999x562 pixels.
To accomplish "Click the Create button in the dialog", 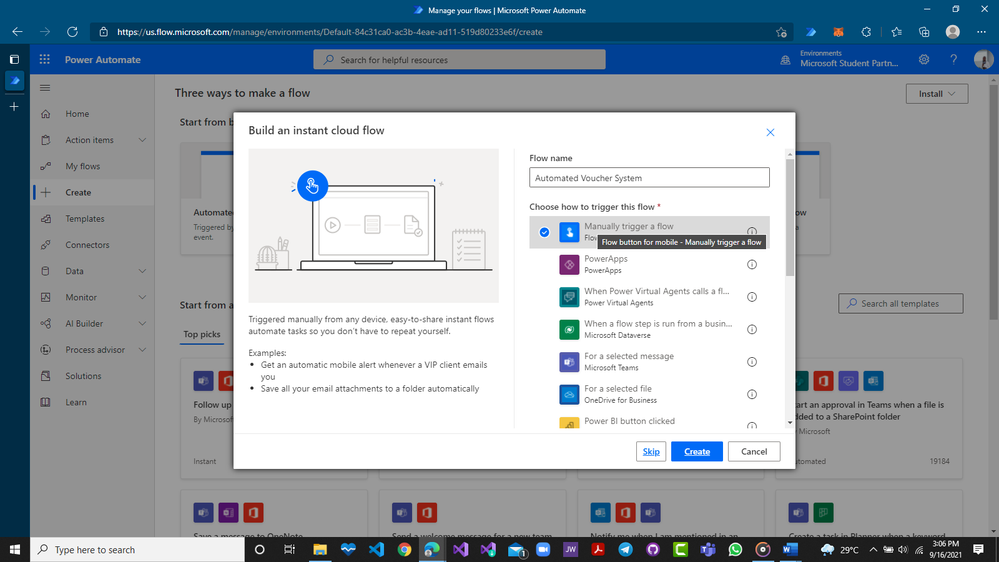I will coord(697,451).
